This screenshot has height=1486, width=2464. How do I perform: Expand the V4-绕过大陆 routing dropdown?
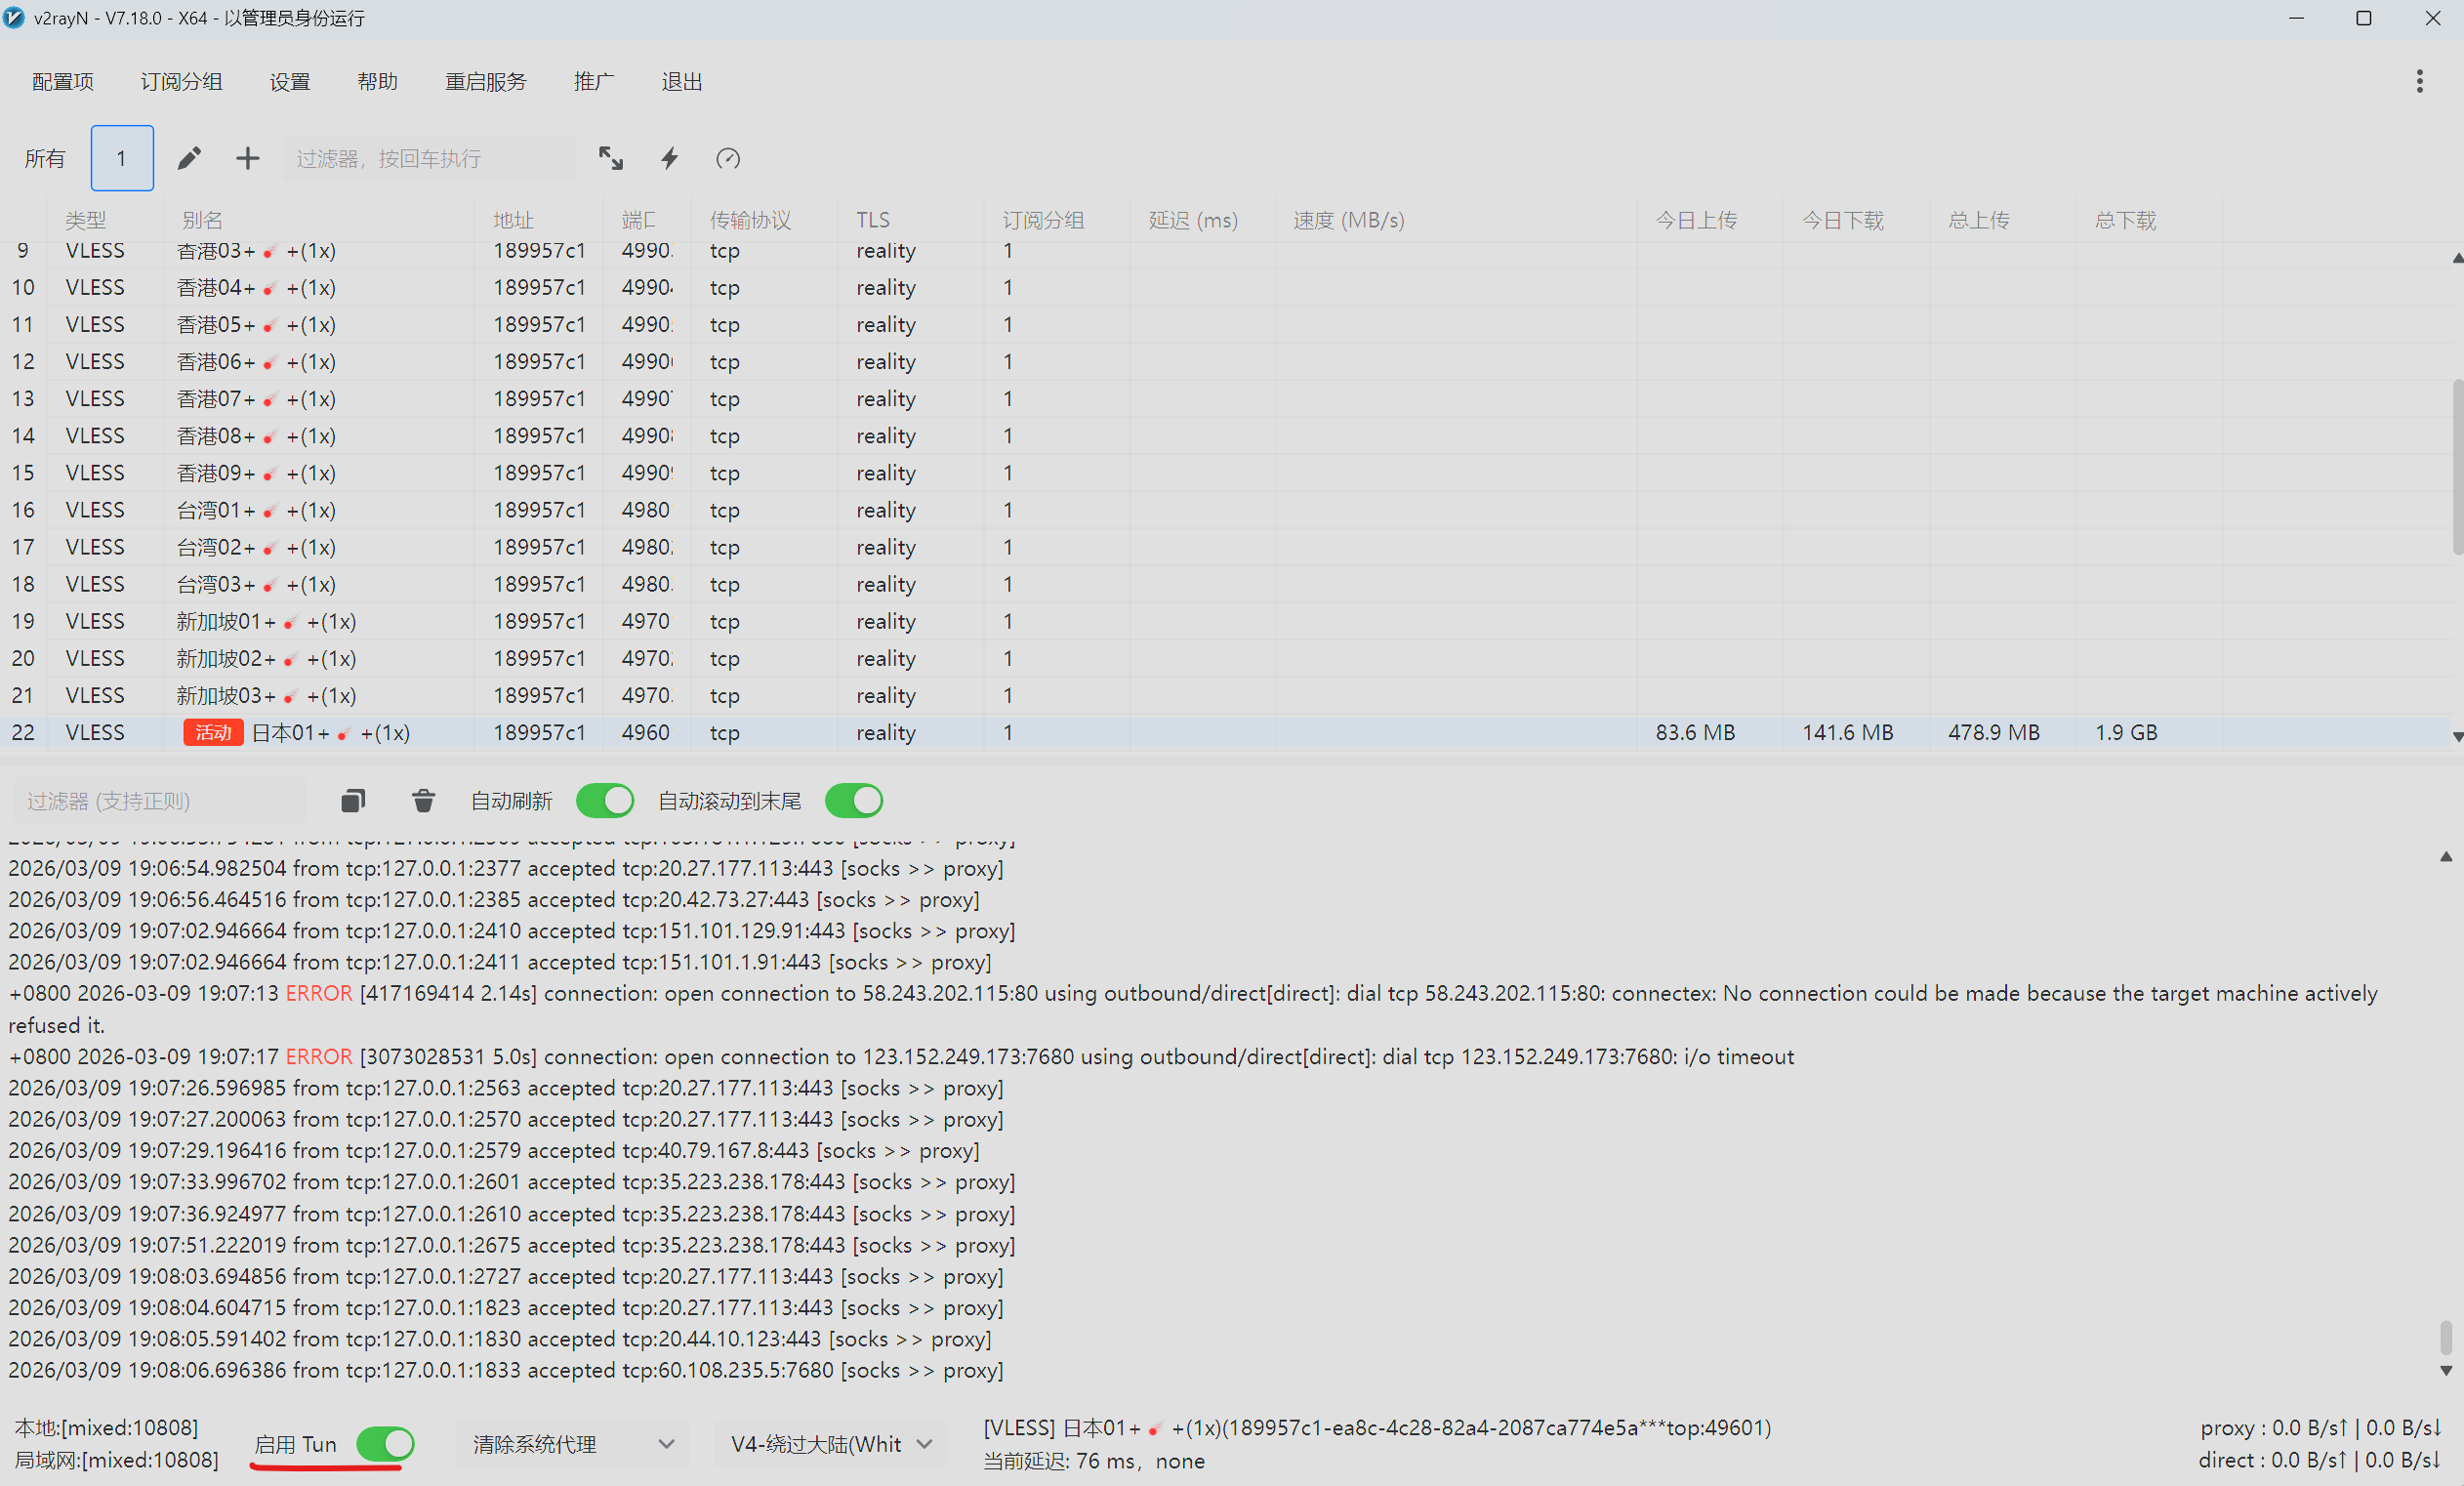tap(830, 1443)
